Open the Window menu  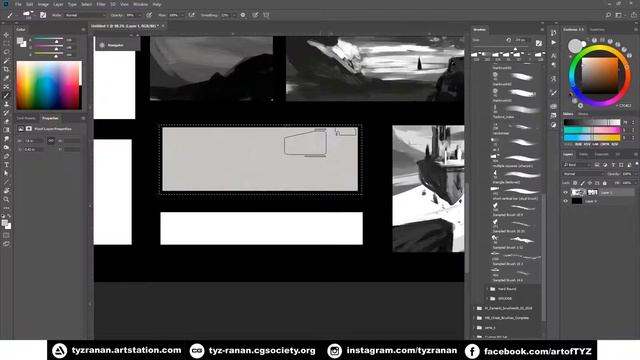tap(140, 4)
